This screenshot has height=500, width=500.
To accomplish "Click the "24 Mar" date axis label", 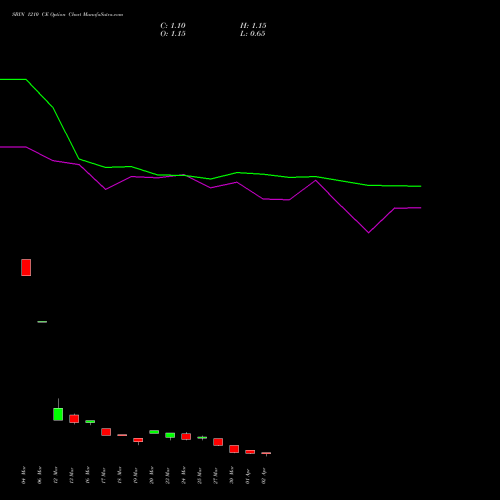I will [x=183, y=475].
